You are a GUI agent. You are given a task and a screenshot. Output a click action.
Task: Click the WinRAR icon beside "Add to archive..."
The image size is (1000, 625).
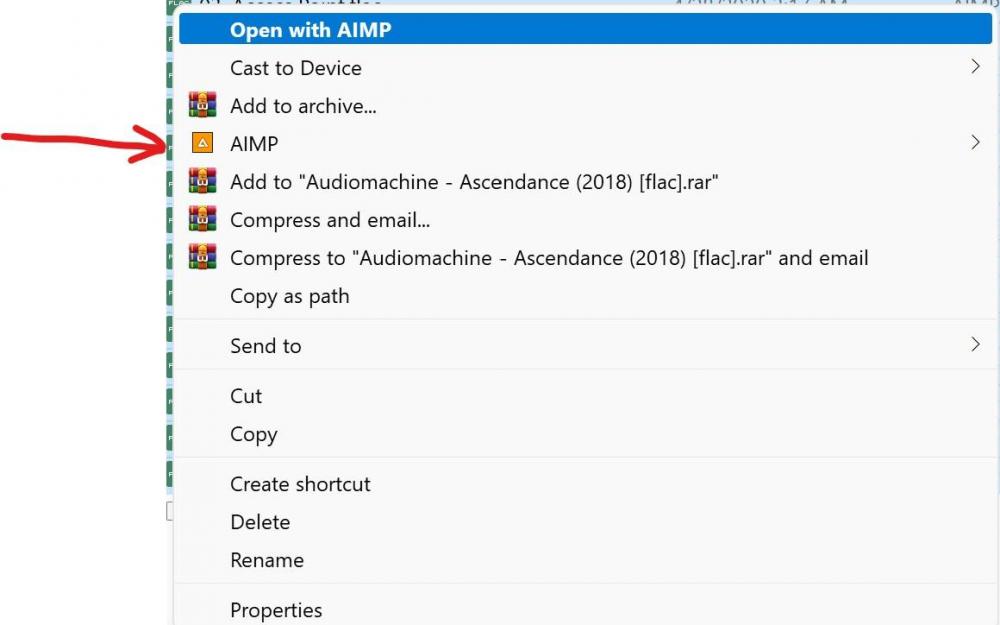point(203,104)
